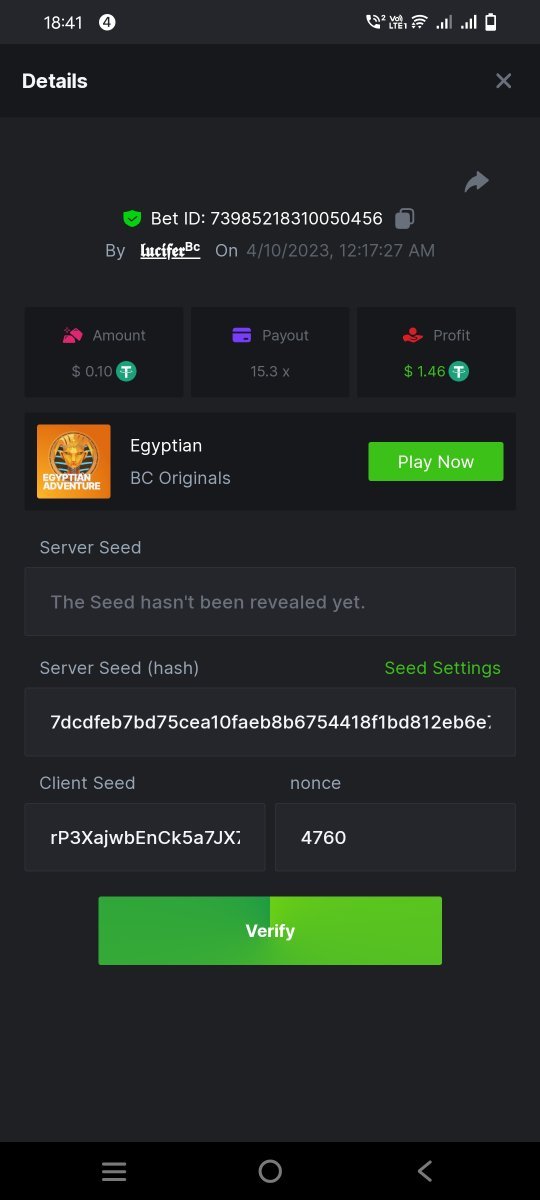Tap the Tether coin icon under Amount

tap(126, 371)
